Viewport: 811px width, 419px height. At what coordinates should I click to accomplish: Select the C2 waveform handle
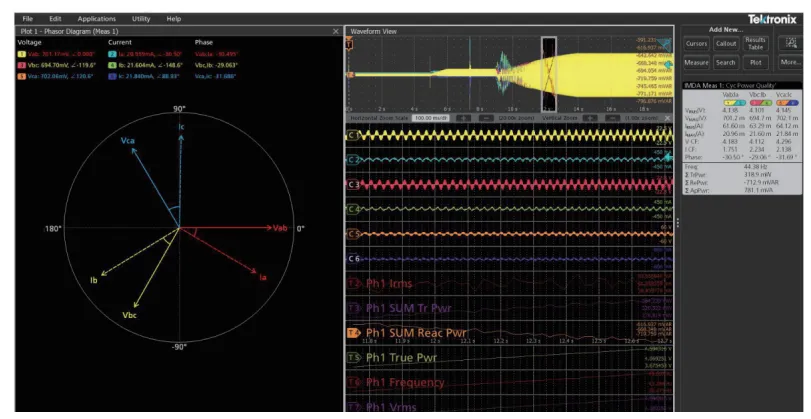(x=352, y=160)
